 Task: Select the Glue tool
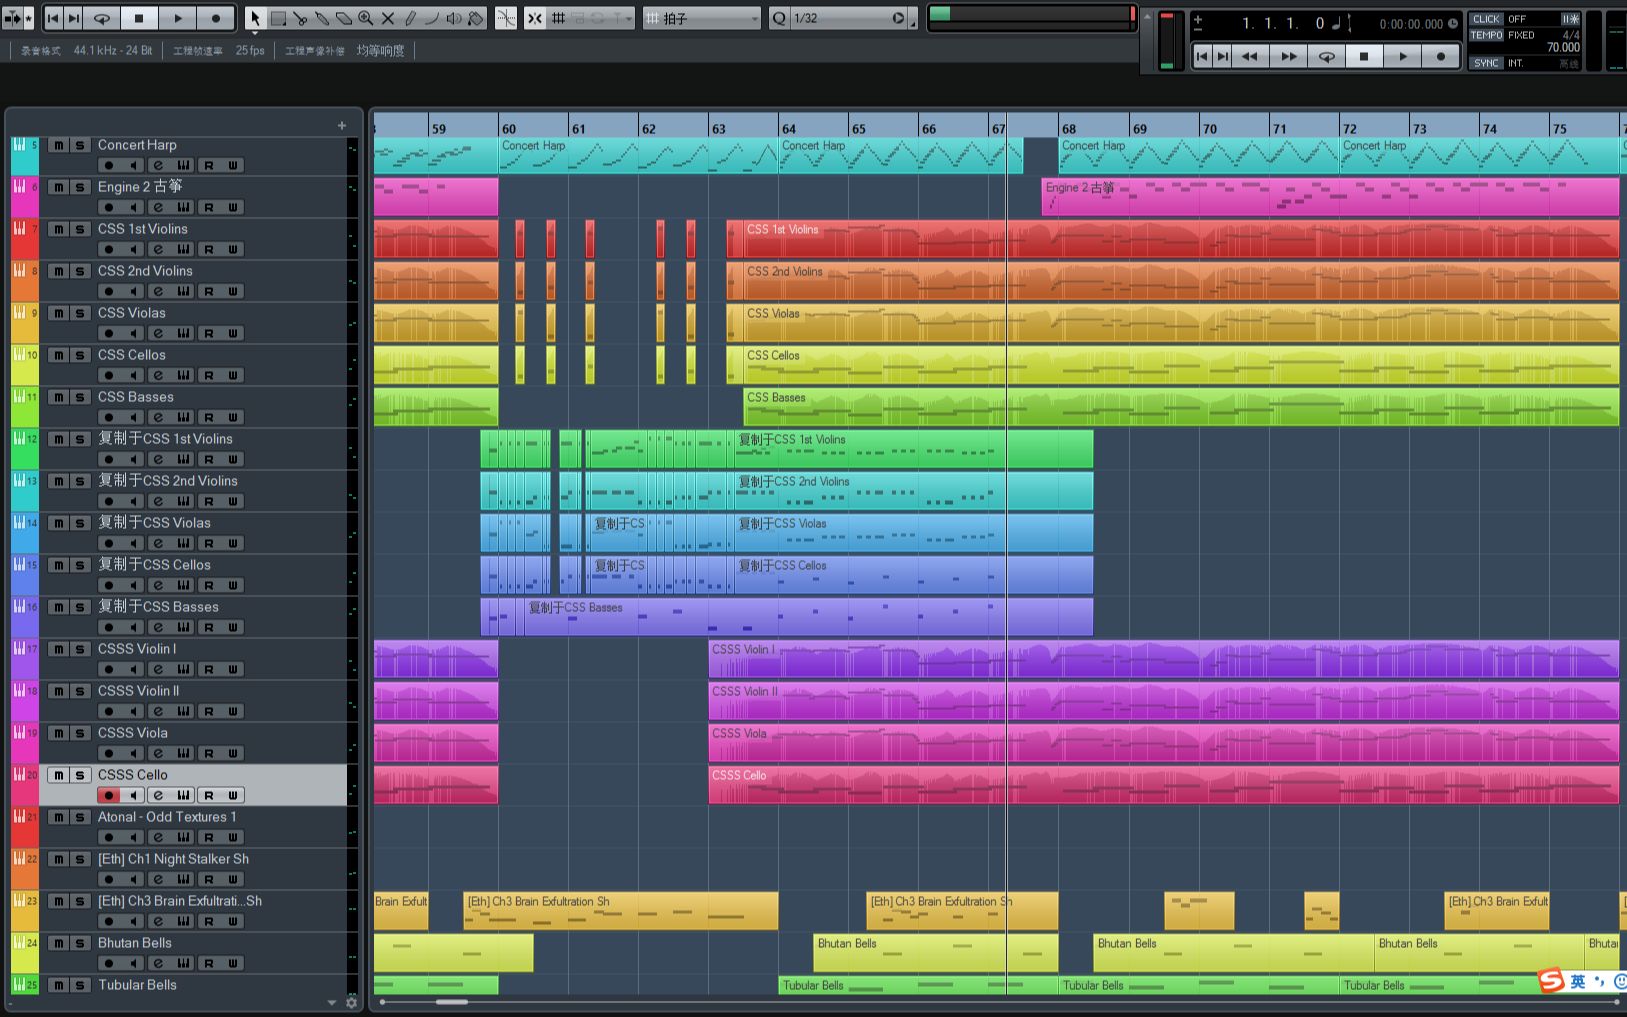322,18
